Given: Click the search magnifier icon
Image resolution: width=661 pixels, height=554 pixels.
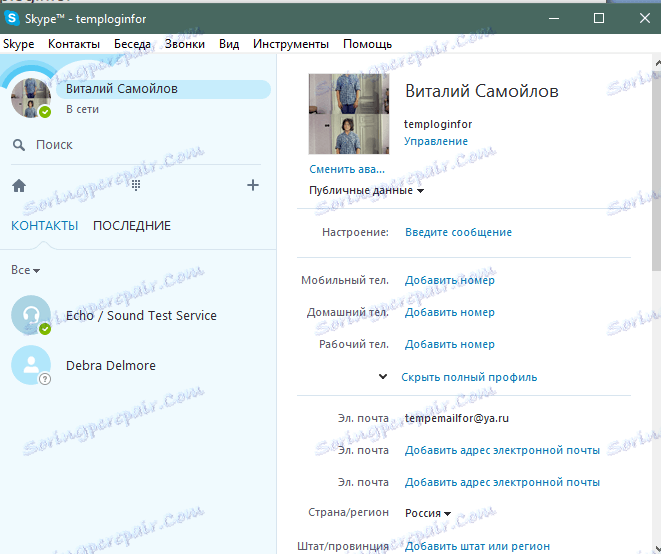Looking at the screenshot, I should 18,145.
